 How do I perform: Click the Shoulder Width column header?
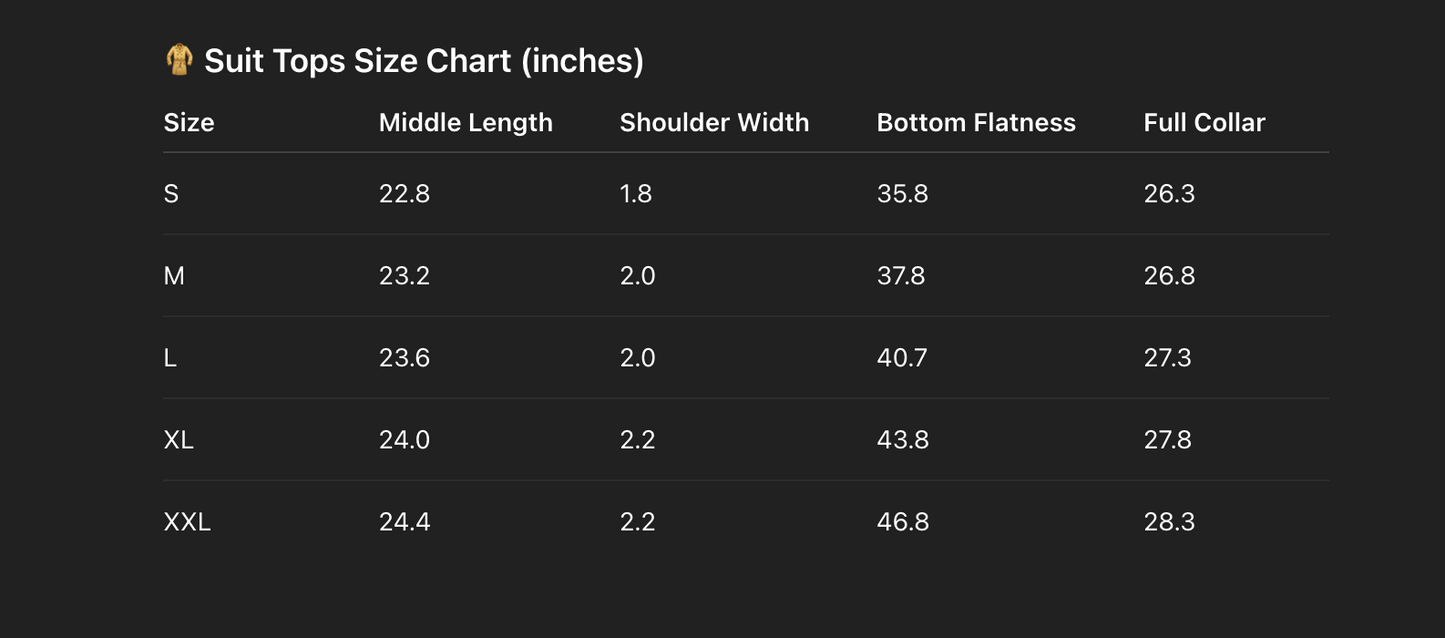pyautogui.click(x=714, y=122)
